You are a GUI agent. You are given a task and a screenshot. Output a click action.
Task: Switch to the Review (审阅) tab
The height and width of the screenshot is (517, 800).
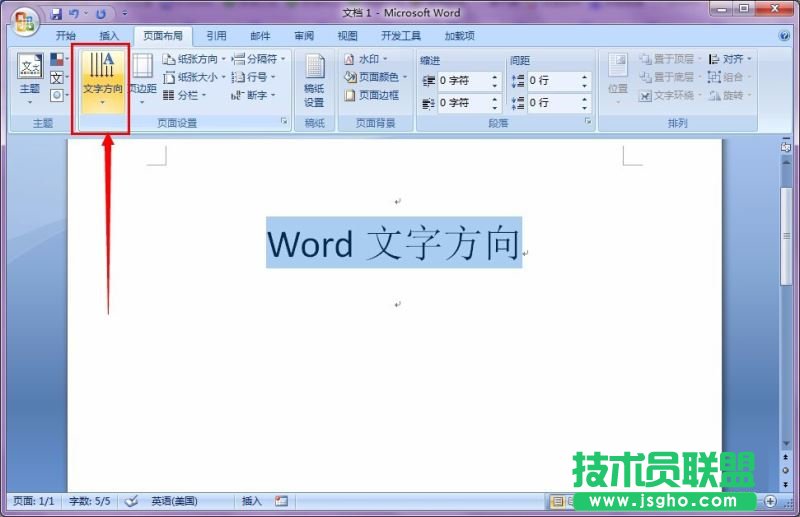click(x=304, y=36)
